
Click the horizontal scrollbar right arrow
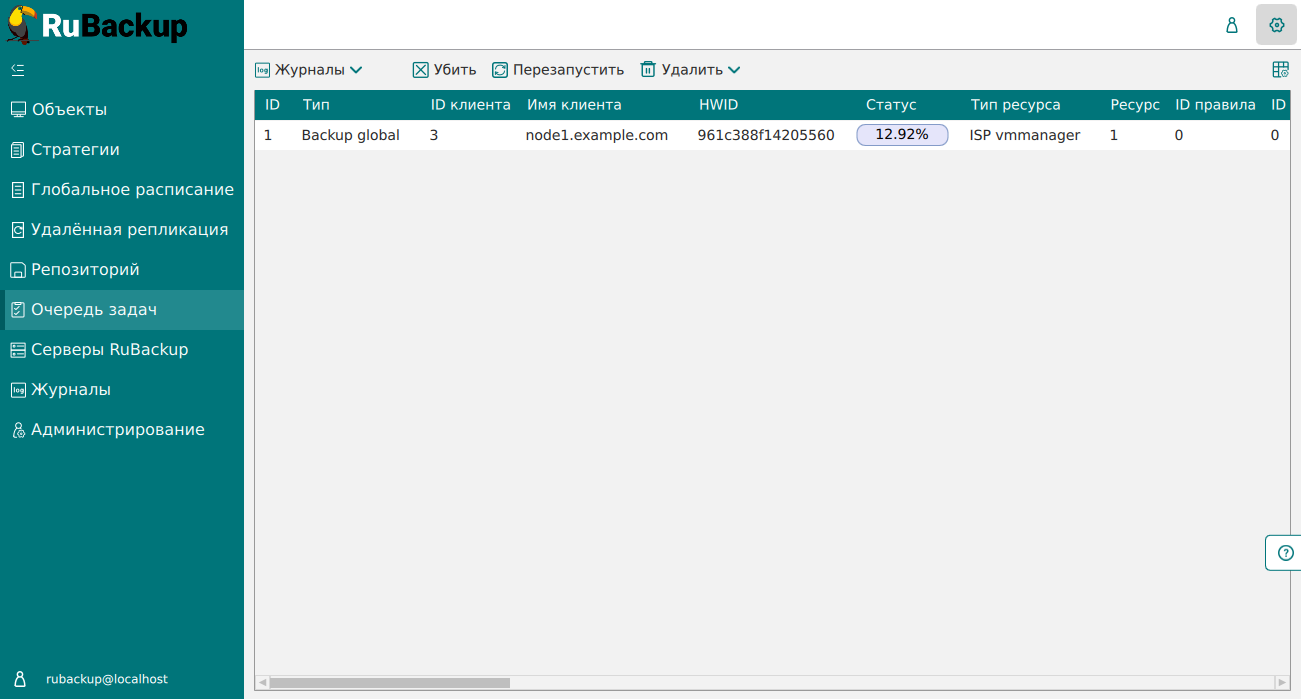click(1282, 683)
